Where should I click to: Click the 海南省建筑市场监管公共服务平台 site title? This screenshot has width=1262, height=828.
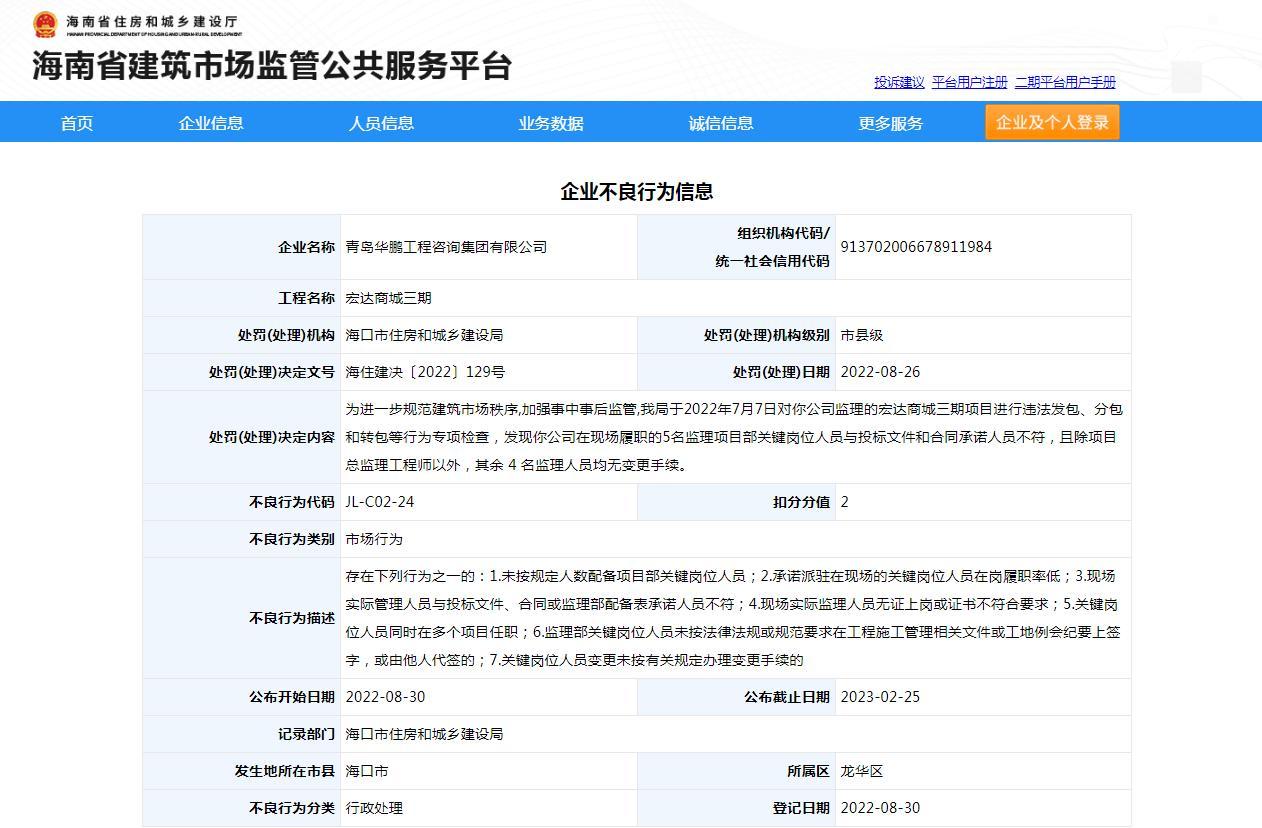tap(272, 66)
